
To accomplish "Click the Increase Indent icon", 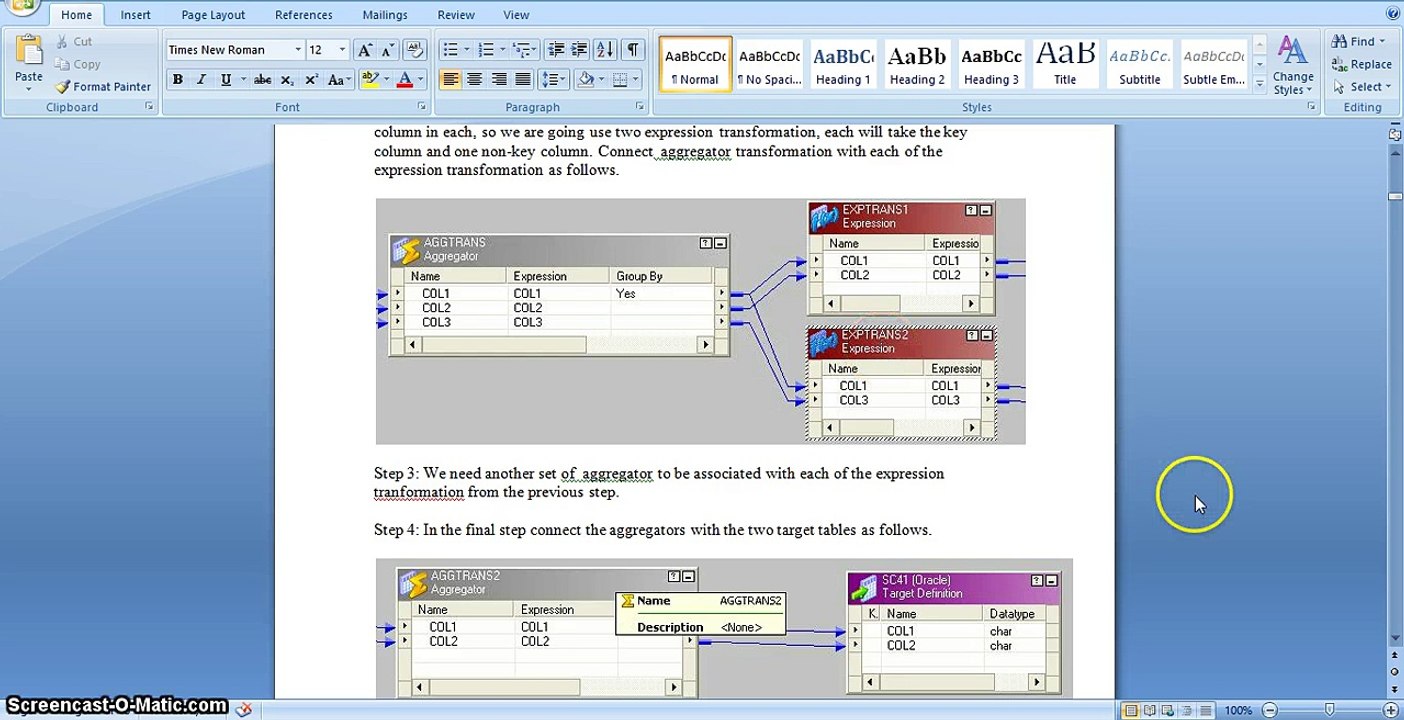I will (580, 50).
